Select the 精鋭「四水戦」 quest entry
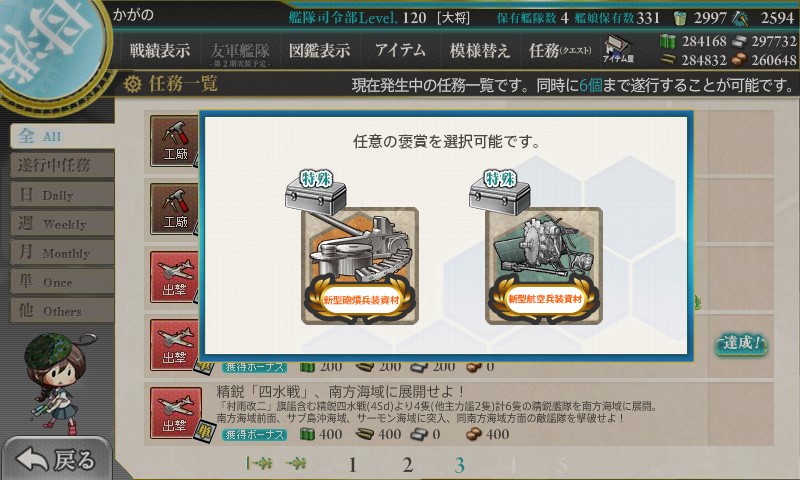This screenshot has width=800, height=480. 459,413
